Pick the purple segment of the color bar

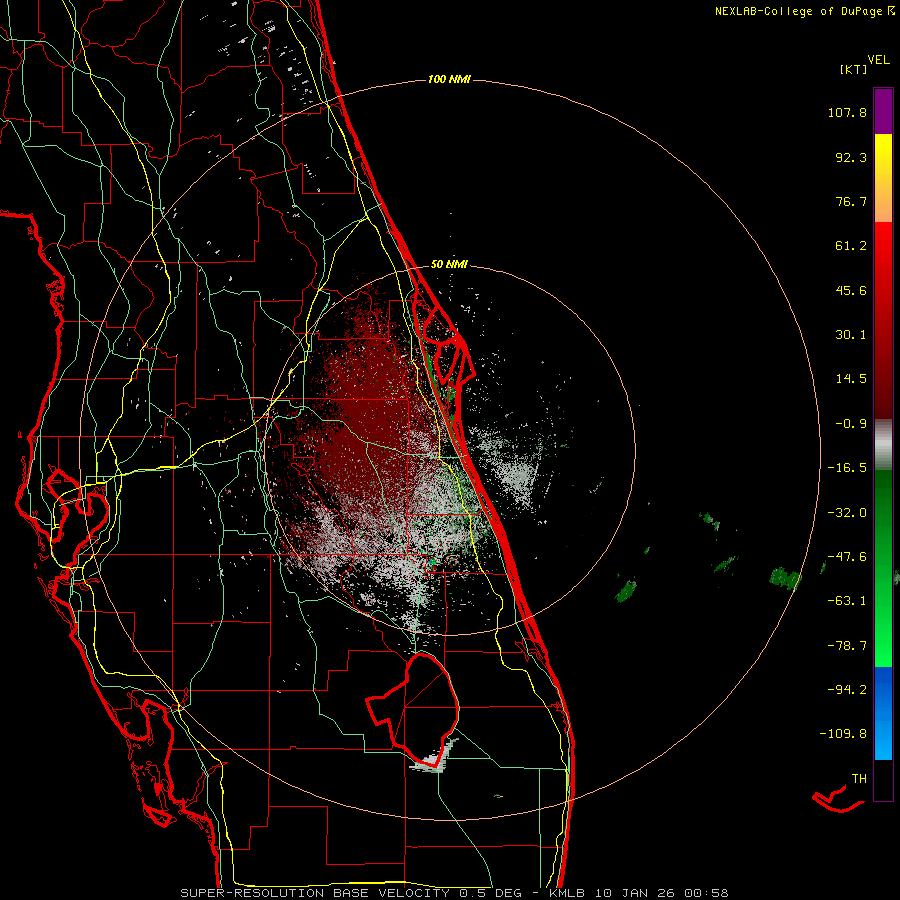883,111
